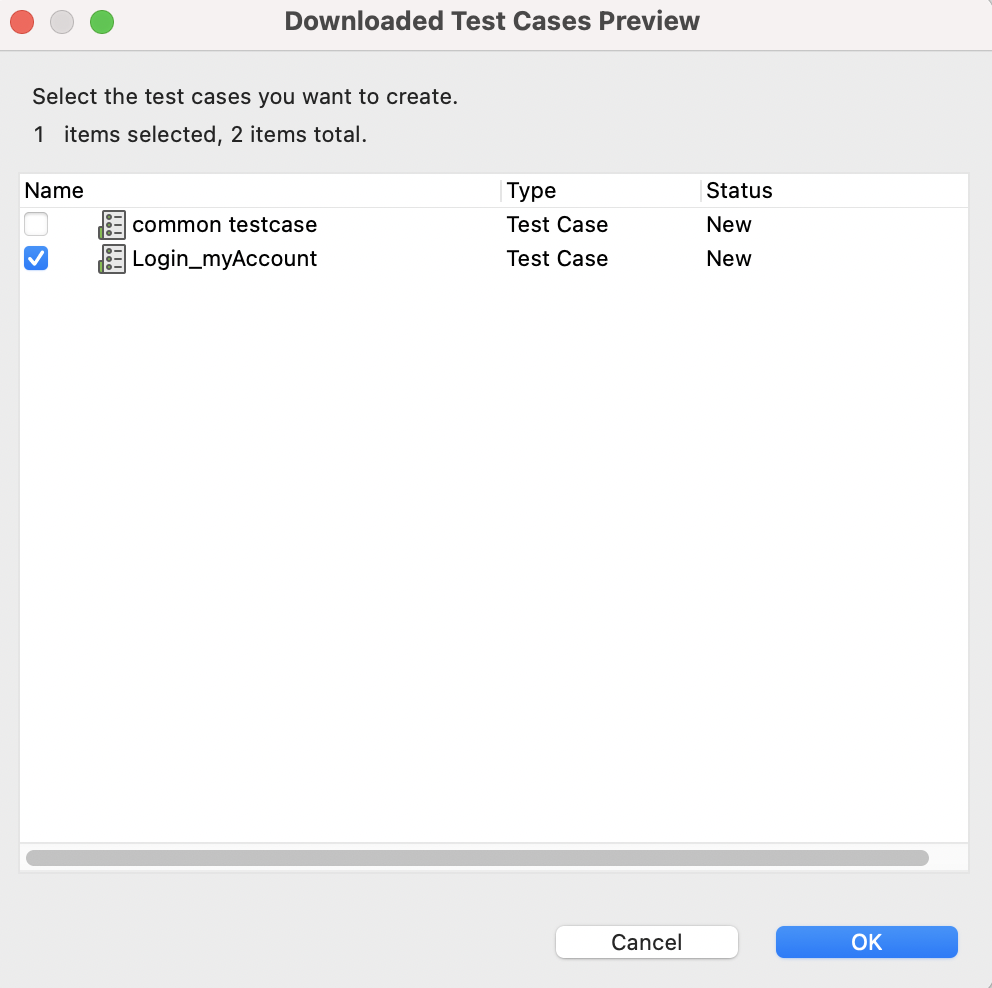Viewport: 992px width, 988px height.
Task: Click the dialog title Downloaded Test Cases Preview
Action: click(492, 20)
